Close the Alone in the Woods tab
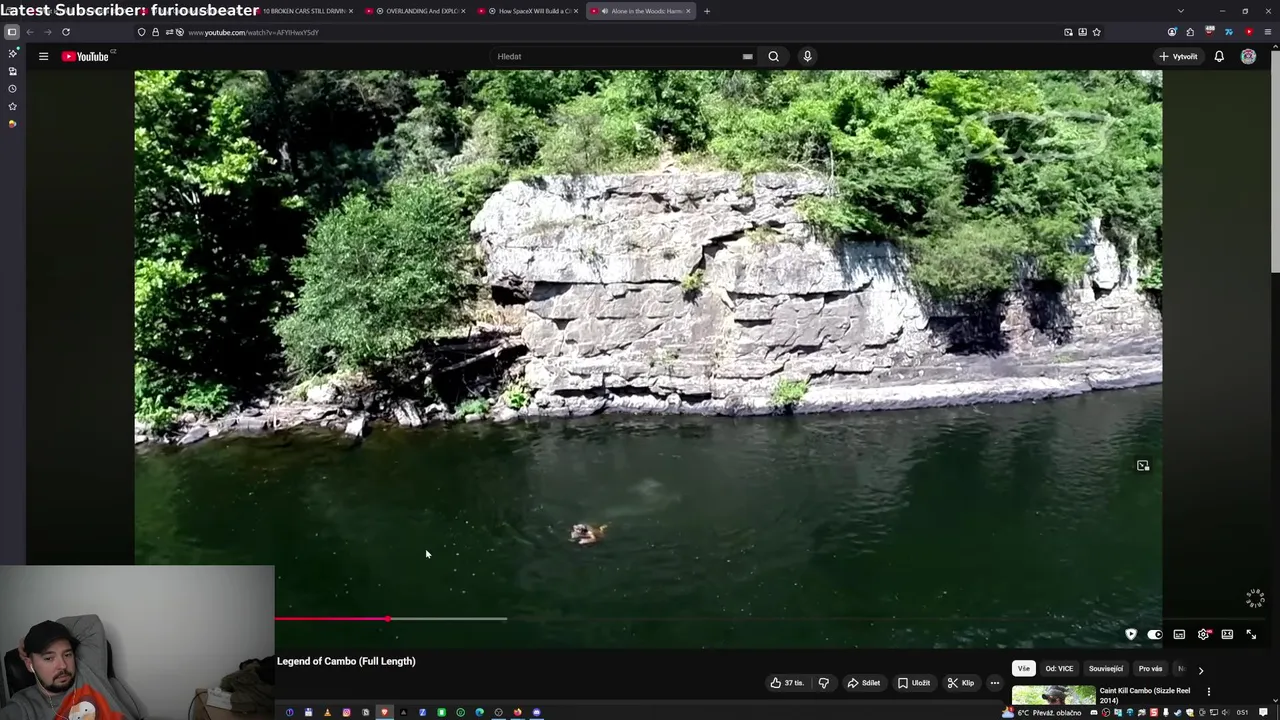This screenshot has height=720, width=1280. coord(688,11)
